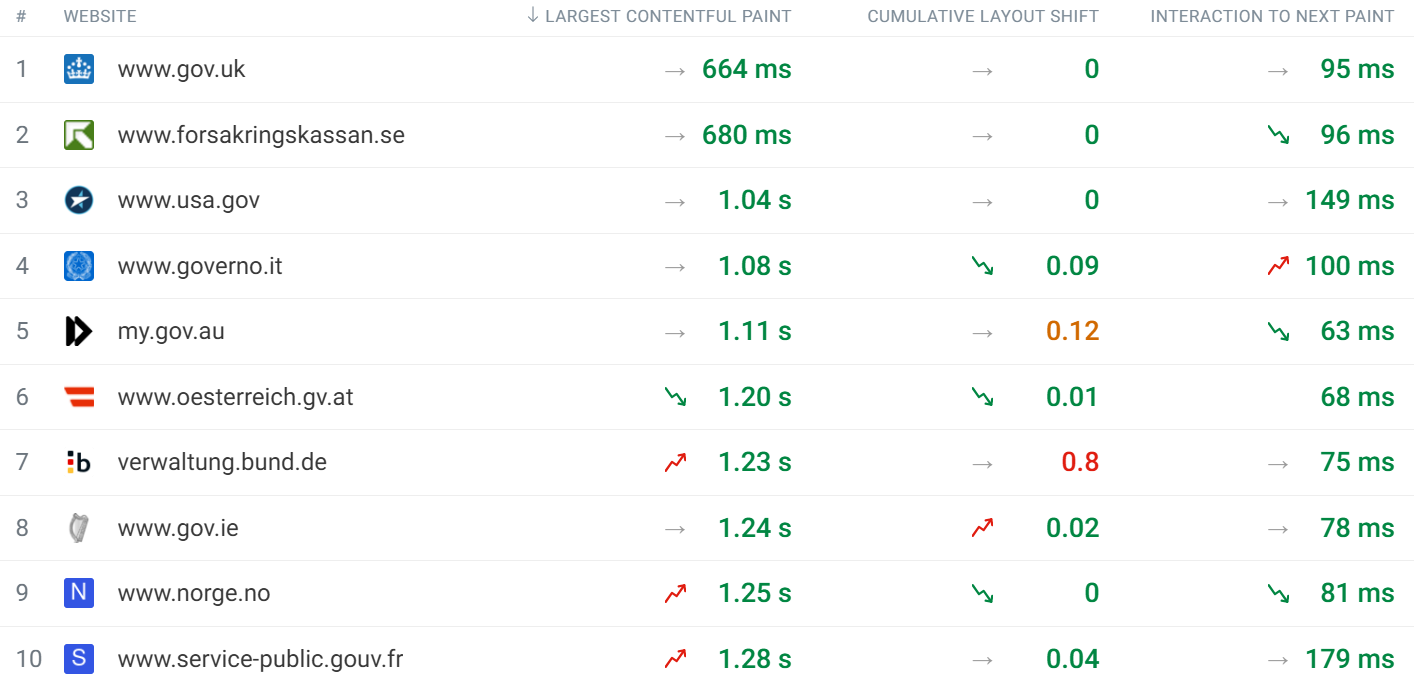The width and height of the screenshot is (1414, 688).
Task: Click the www.norge.no blue N favicon
Action: tap(79, 593)
